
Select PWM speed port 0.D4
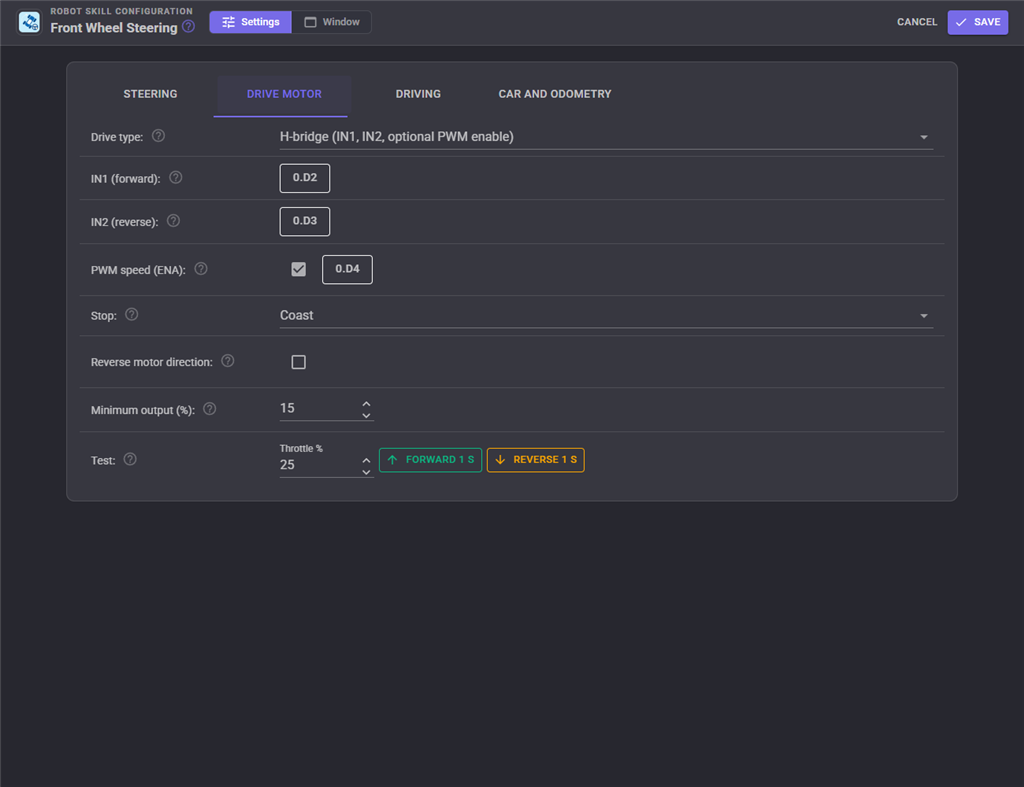pos(347,270)
